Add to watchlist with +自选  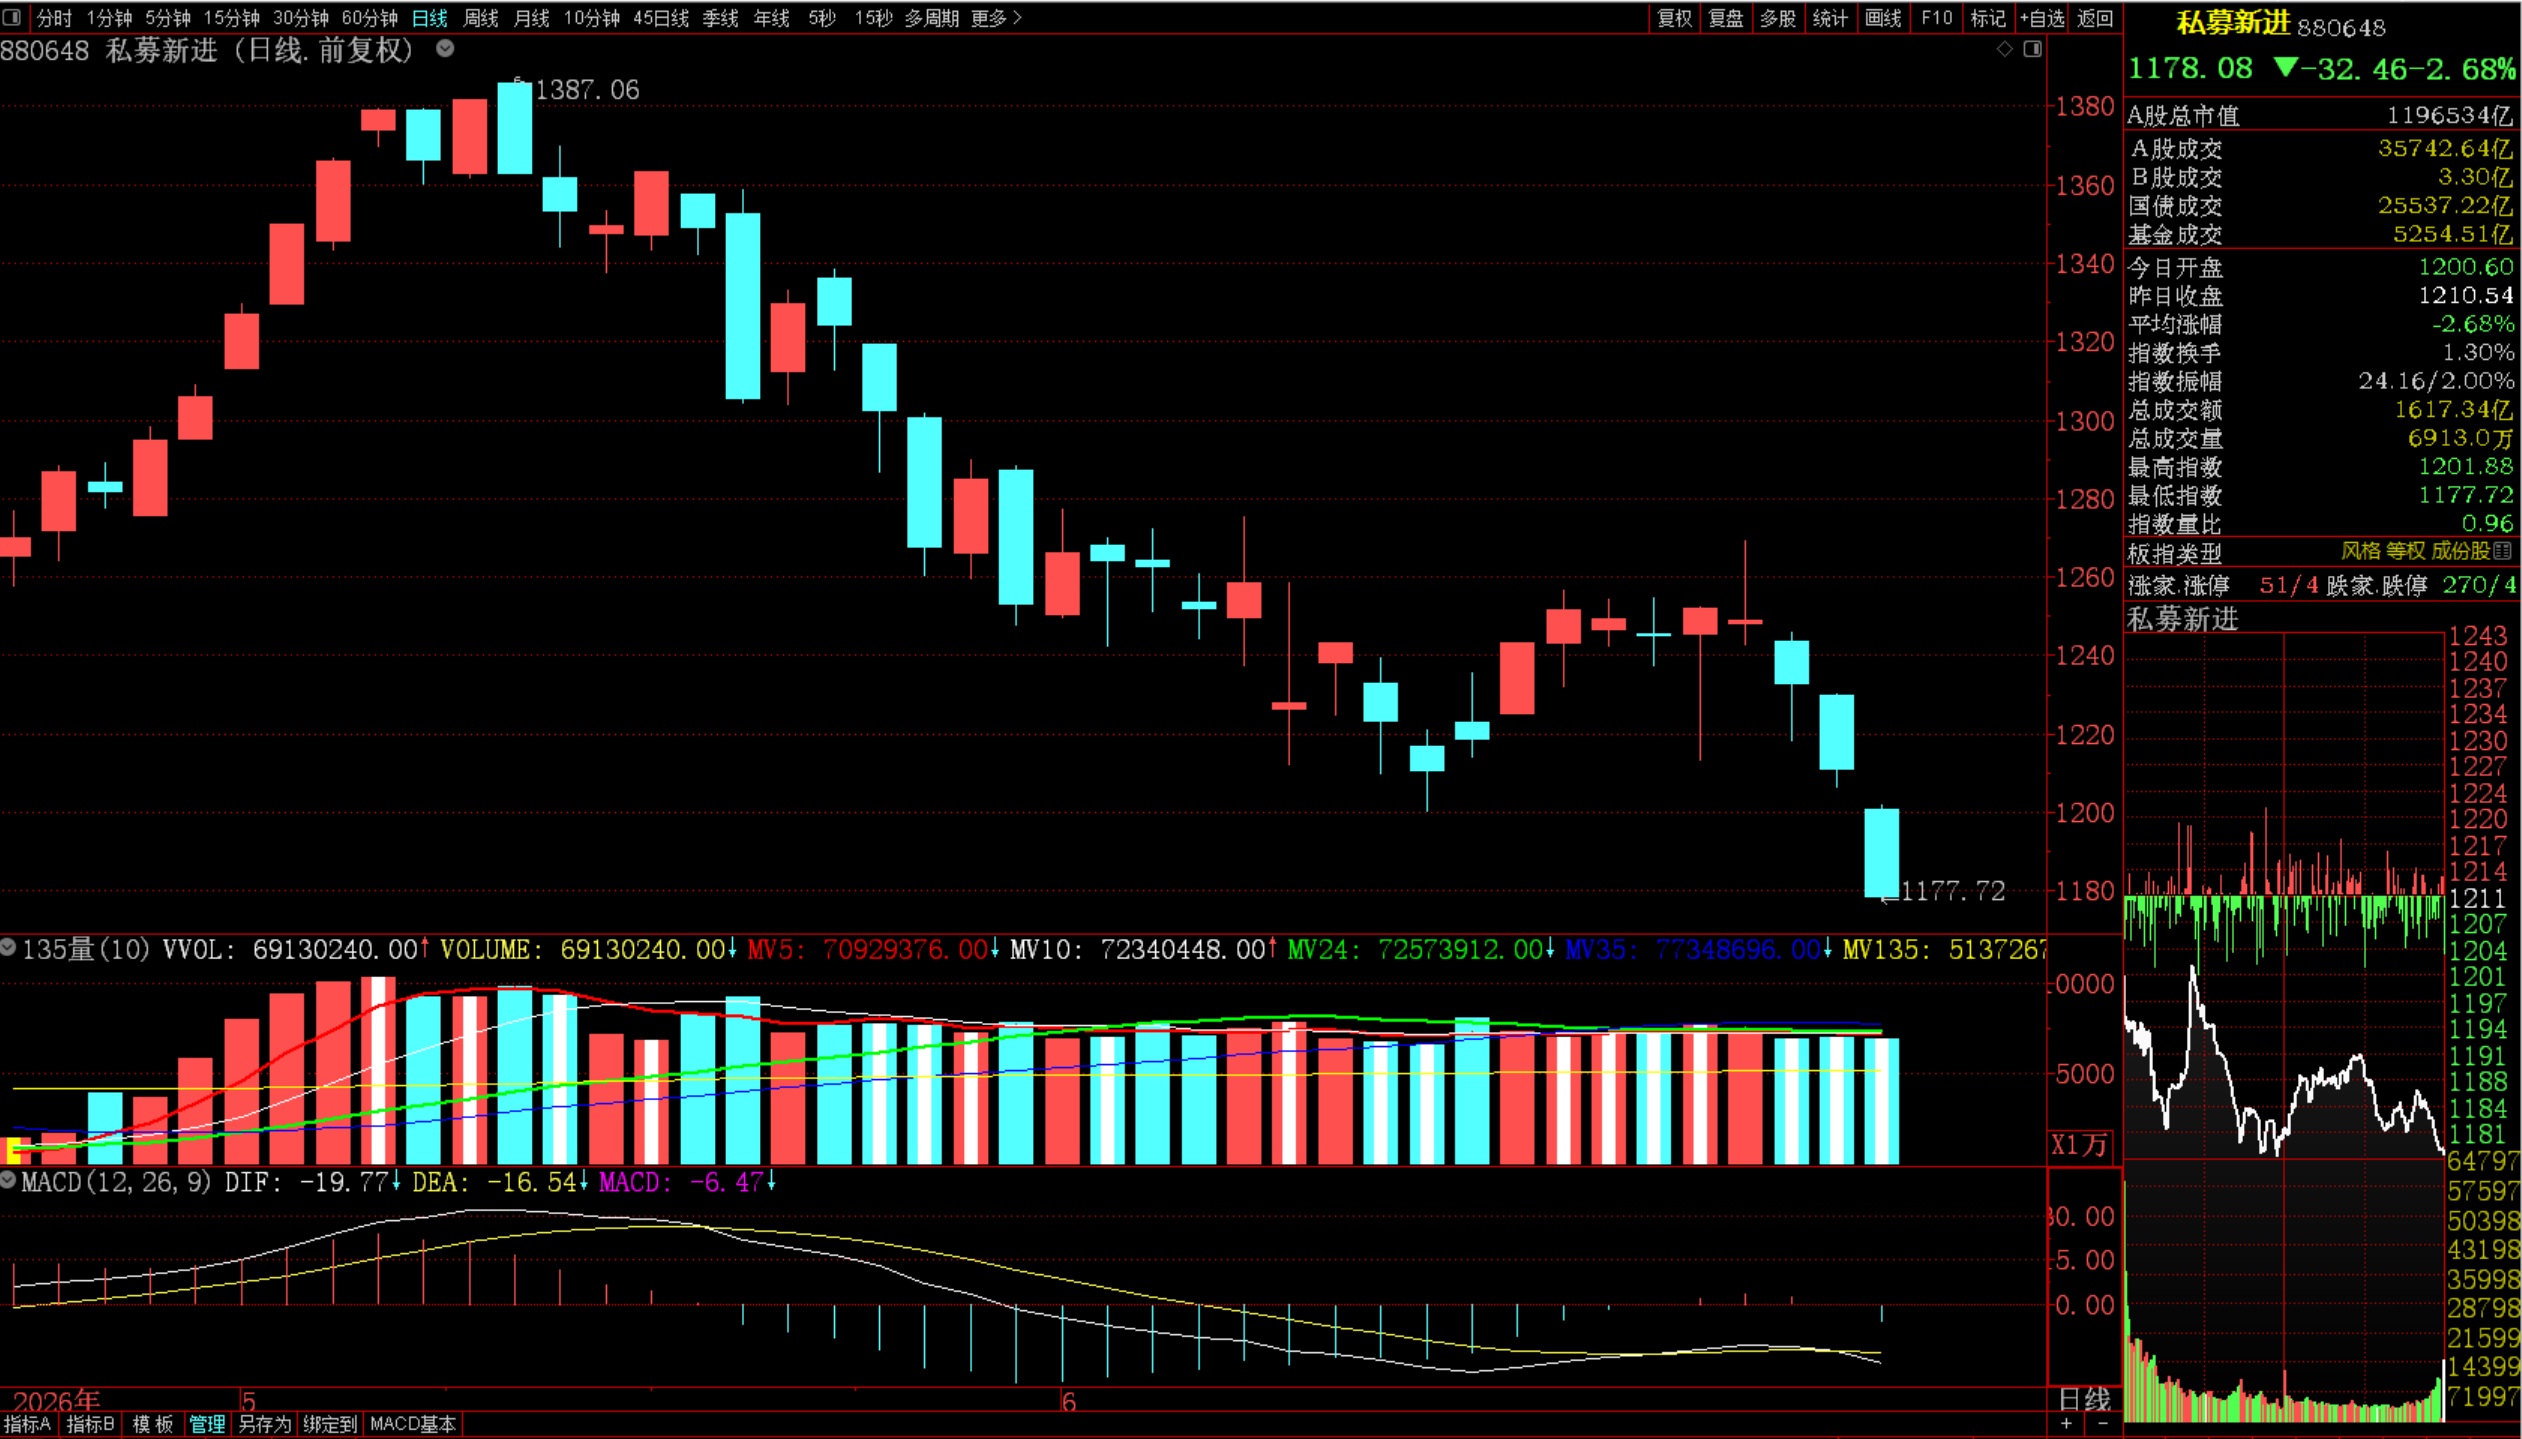pos(2041,18)
